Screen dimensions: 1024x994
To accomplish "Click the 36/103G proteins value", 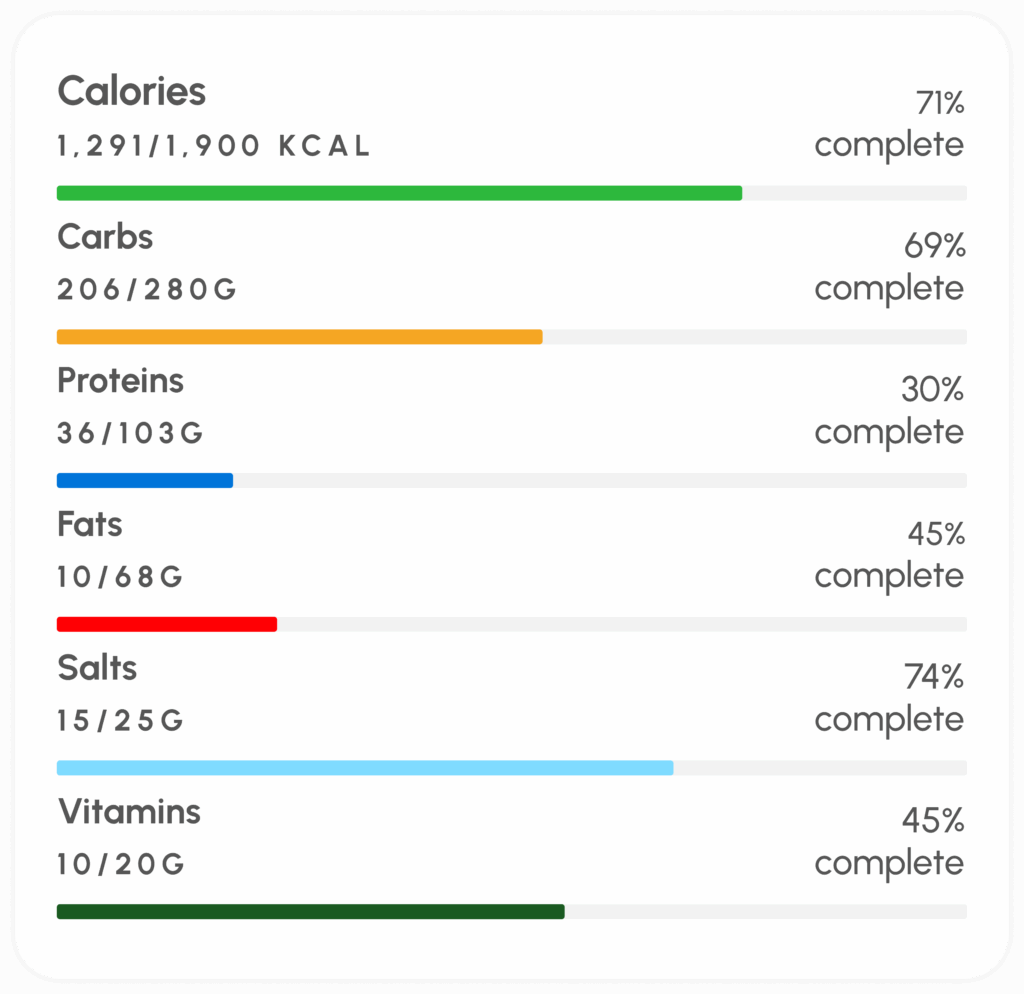I will (130, 435).
